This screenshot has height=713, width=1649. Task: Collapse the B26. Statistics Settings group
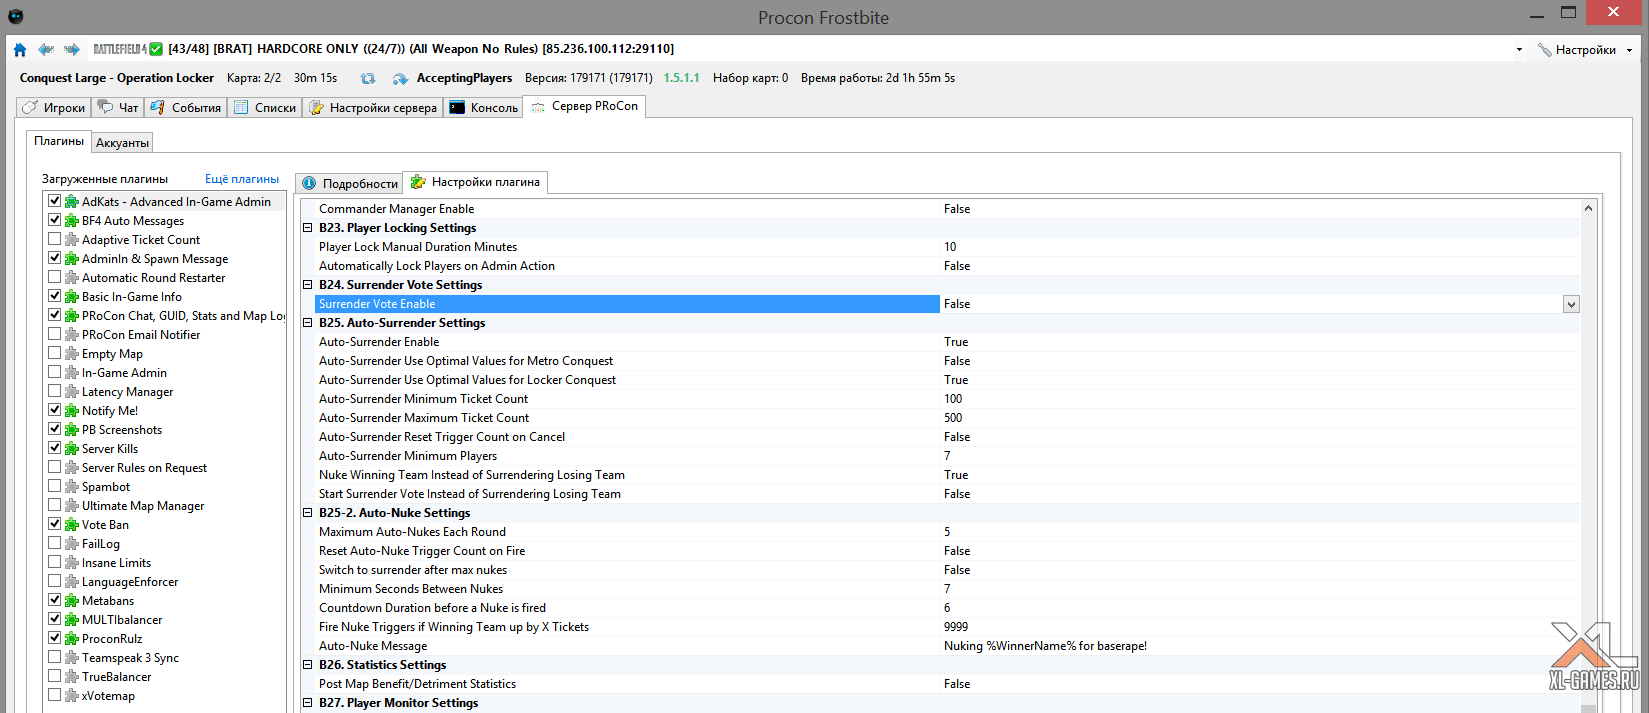pos(308,665)
